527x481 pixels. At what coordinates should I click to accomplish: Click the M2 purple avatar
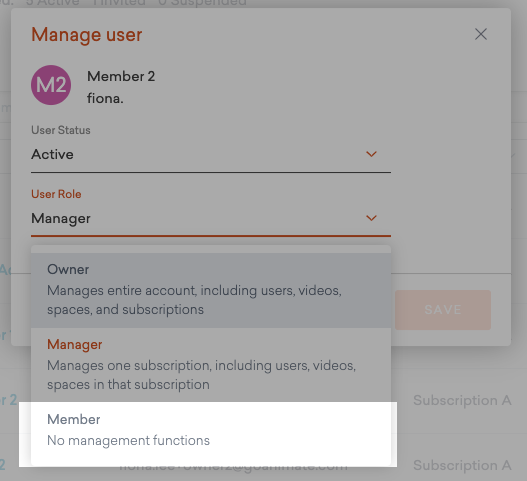click(x=51, y=85)
